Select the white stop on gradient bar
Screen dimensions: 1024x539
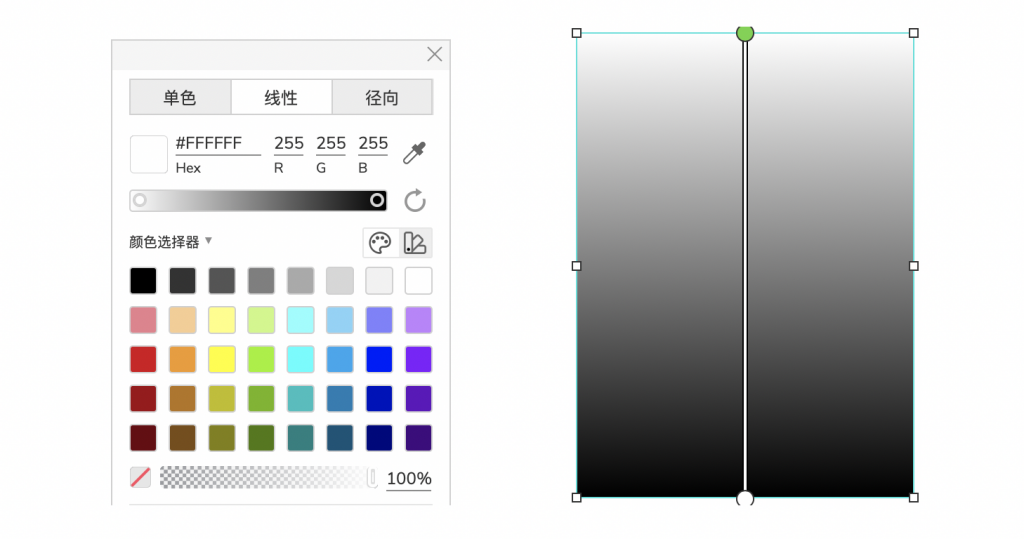(140, 201)
